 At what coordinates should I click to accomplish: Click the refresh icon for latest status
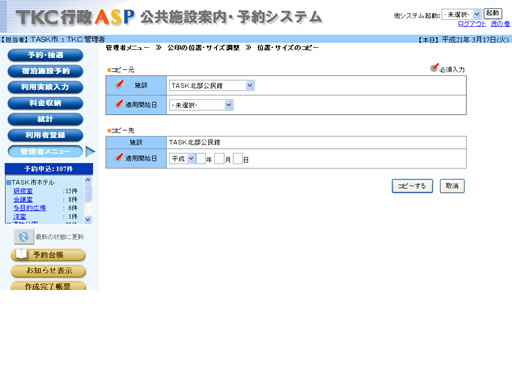[24, 237]
